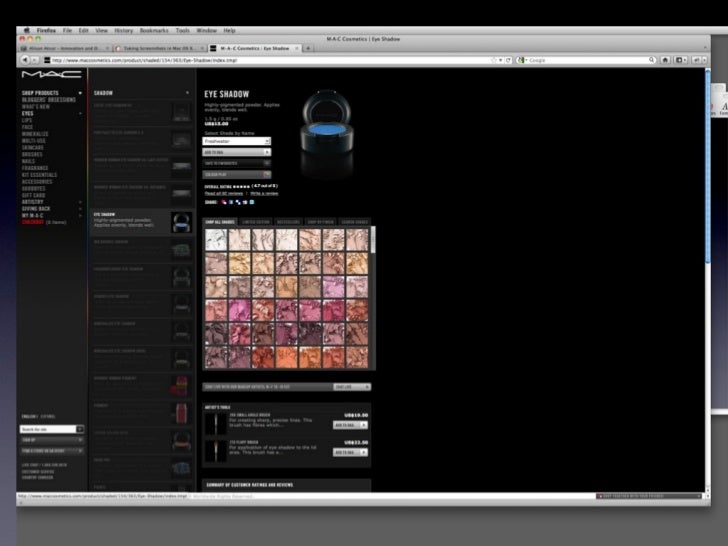Click the browser back arrow button
Image resolution: width=728 pixels, height=546 pixels.
(x=23, y=60)
